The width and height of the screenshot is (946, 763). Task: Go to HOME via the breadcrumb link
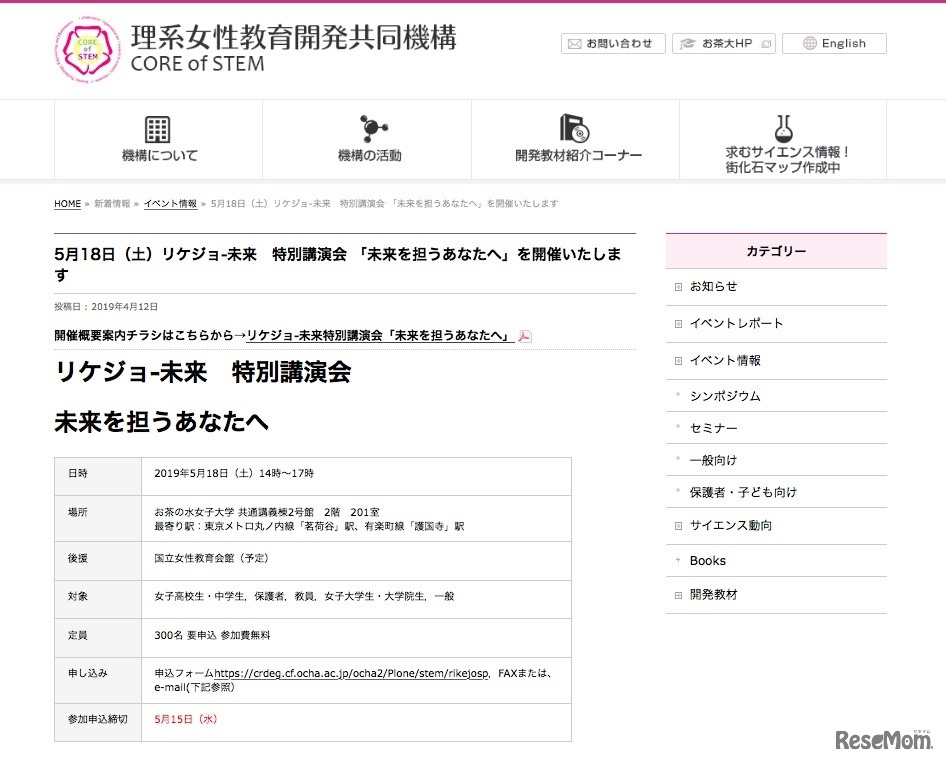66,204
